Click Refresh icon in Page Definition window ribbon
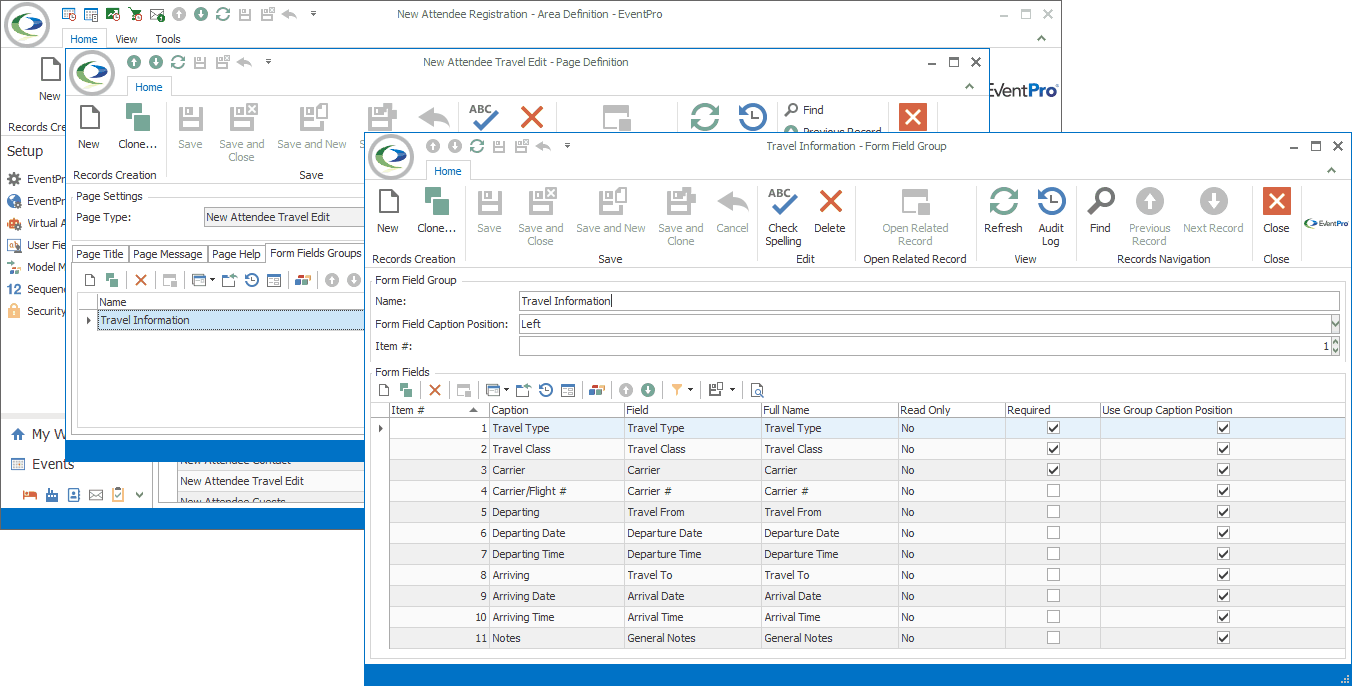This screenshot has width=1352, height=686. coord(705,116)
